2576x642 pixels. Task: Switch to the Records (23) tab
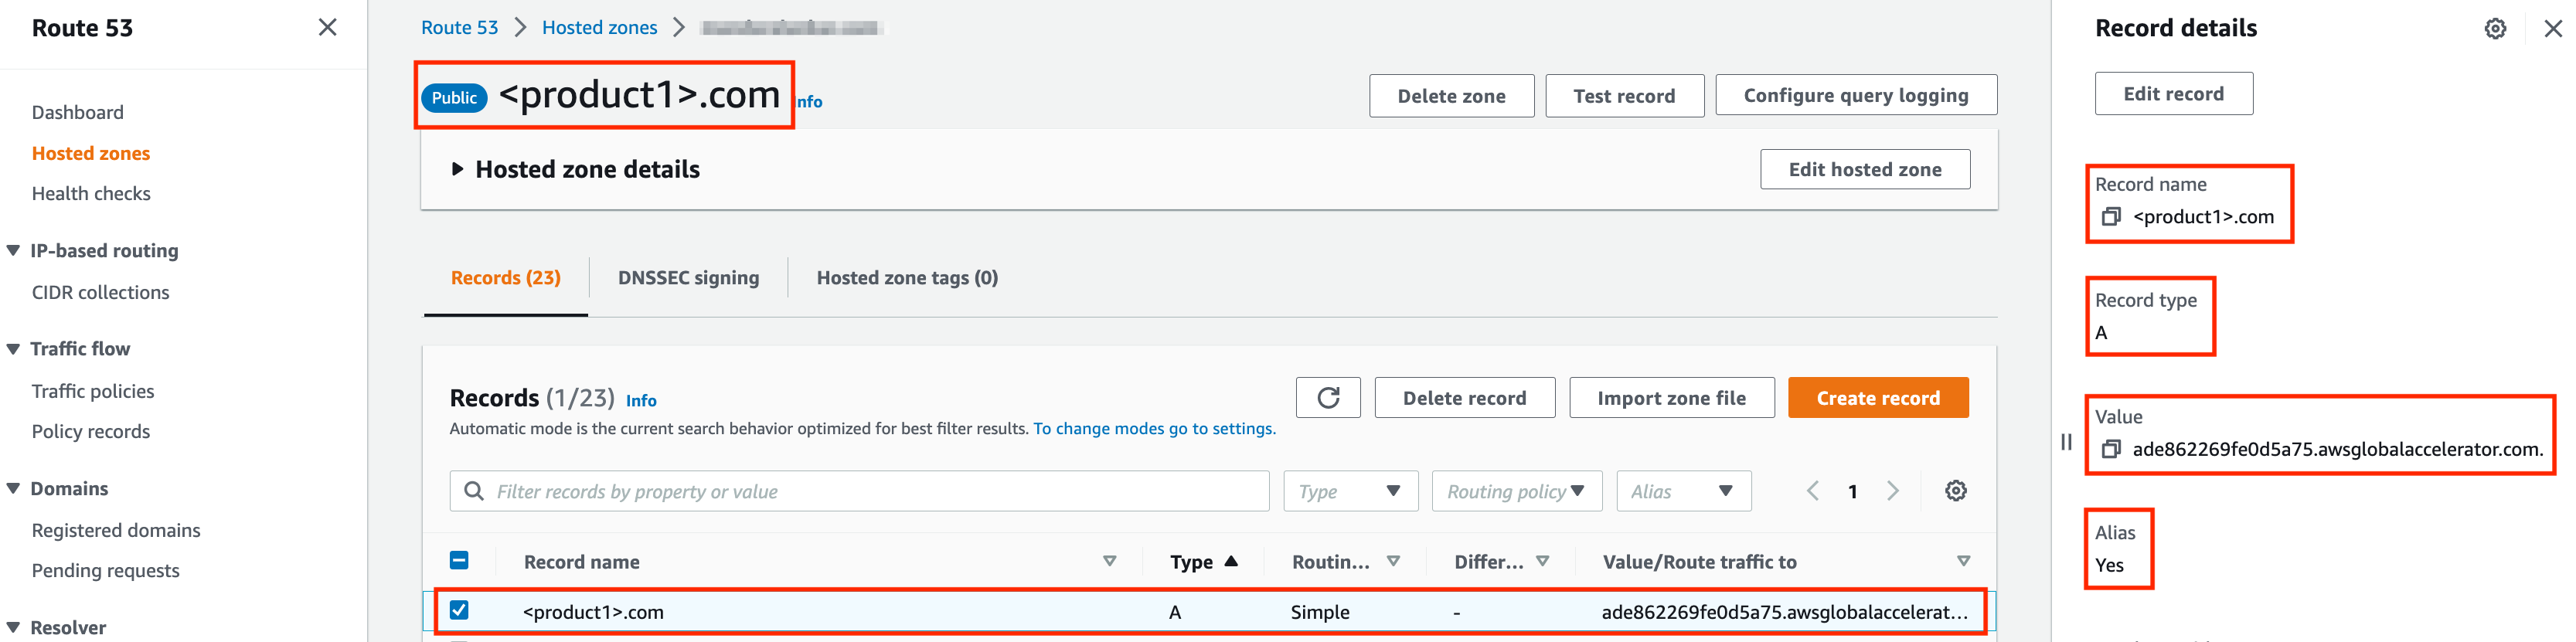click(x=505, y=278)
